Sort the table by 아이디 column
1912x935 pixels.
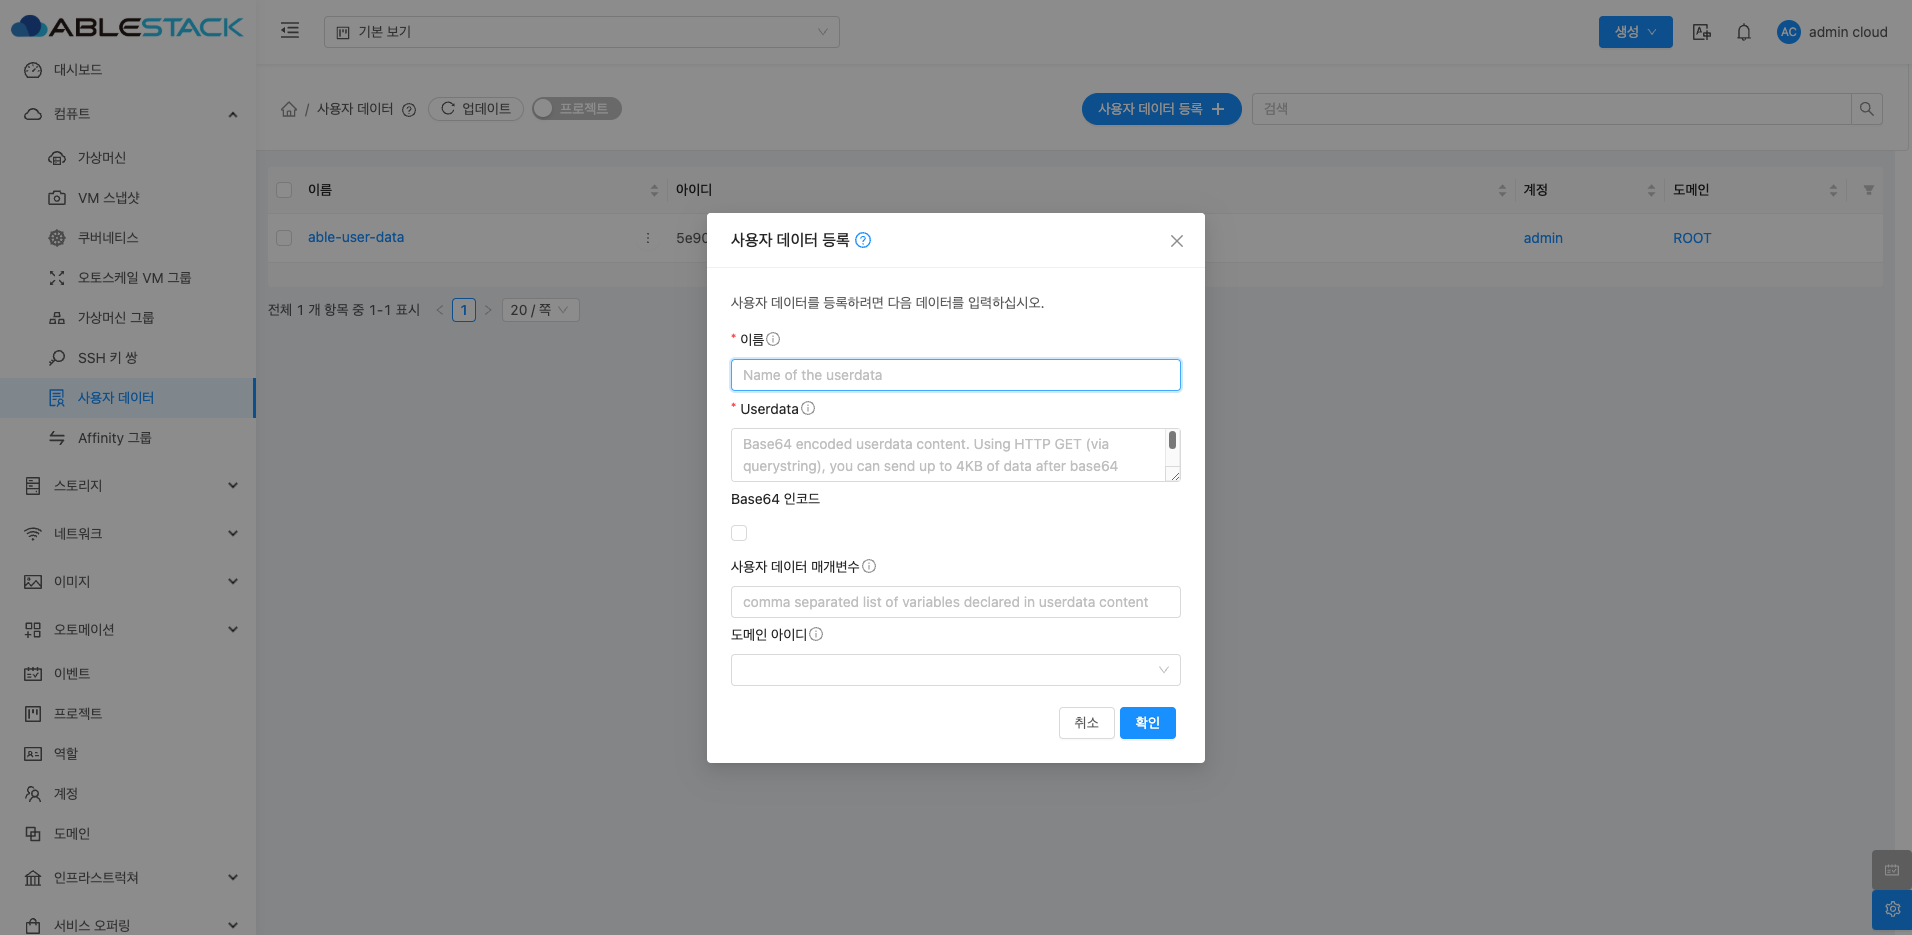(1502, 190)
